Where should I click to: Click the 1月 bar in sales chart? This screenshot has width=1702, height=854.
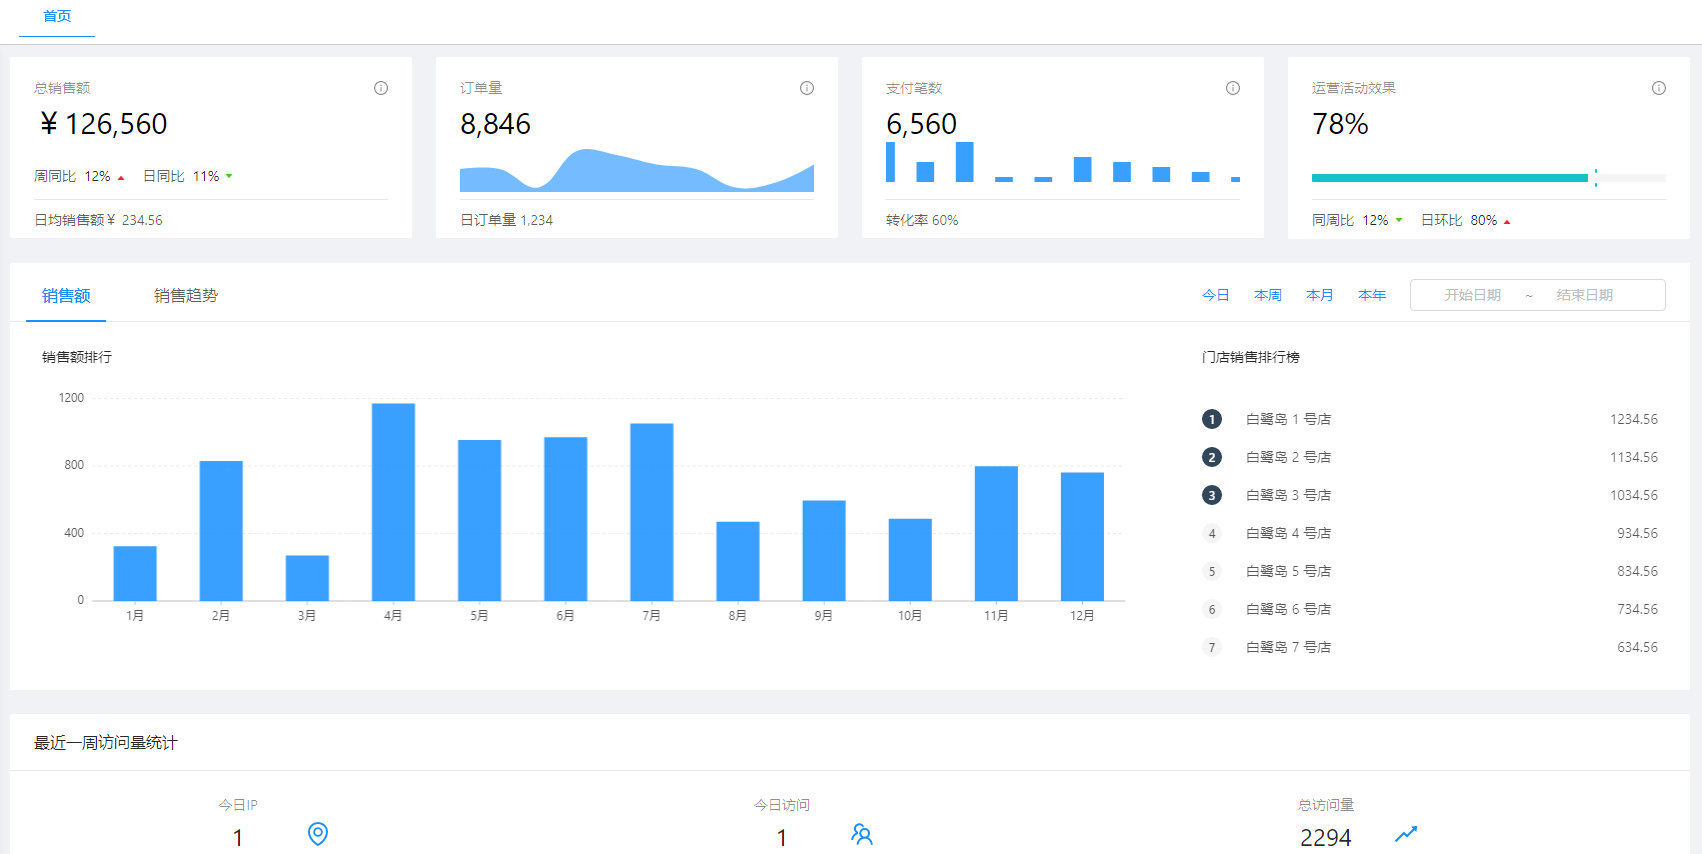click(x=135, y=573)
